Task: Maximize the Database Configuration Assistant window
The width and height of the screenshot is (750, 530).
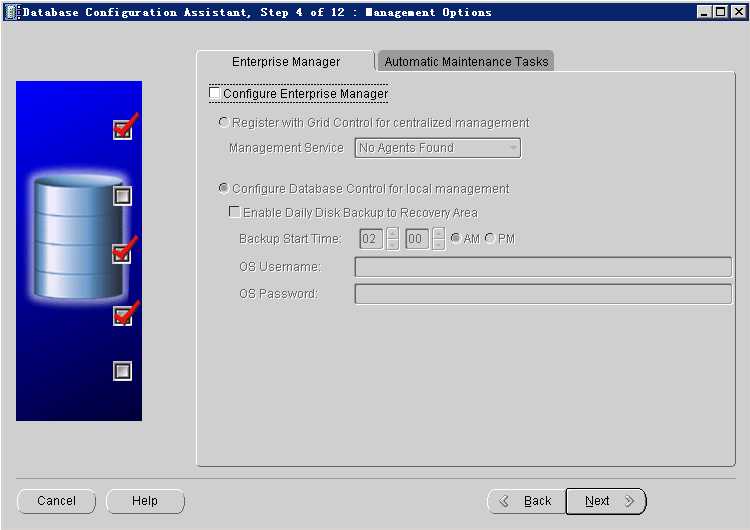Action: (720, 11)
